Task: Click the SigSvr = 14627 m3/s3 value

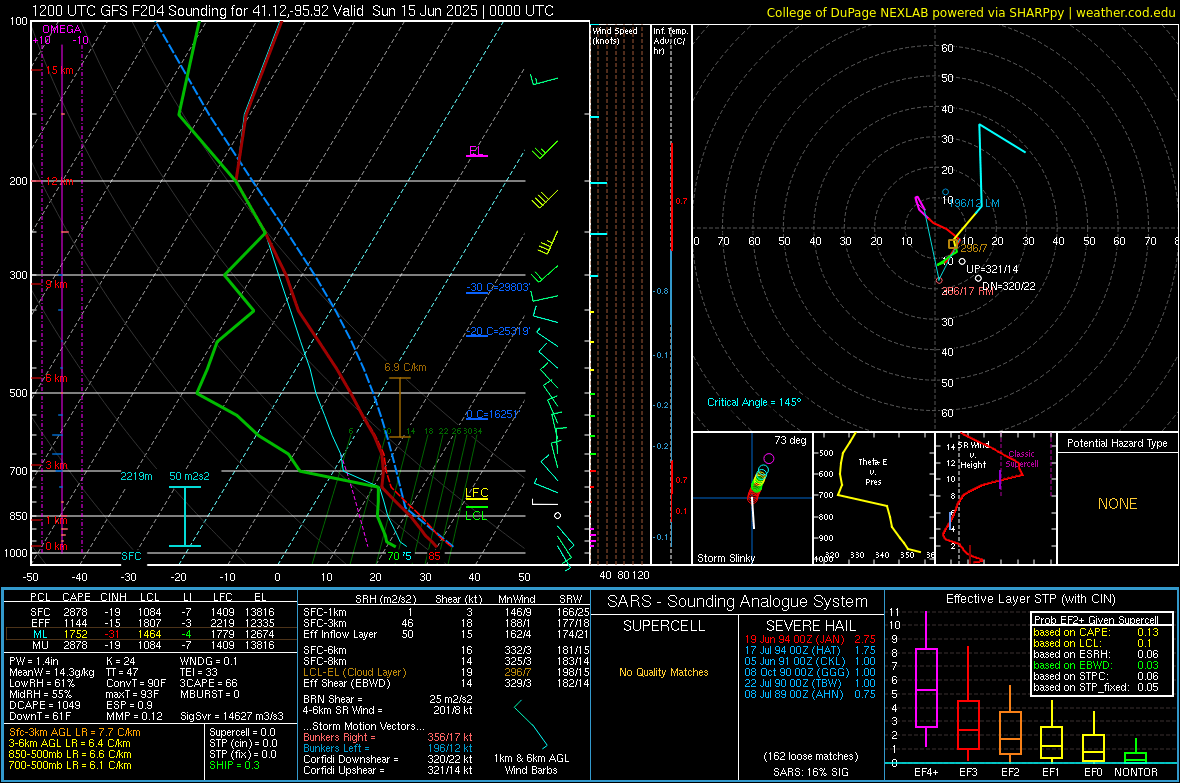Action: (x=232, y=716)
